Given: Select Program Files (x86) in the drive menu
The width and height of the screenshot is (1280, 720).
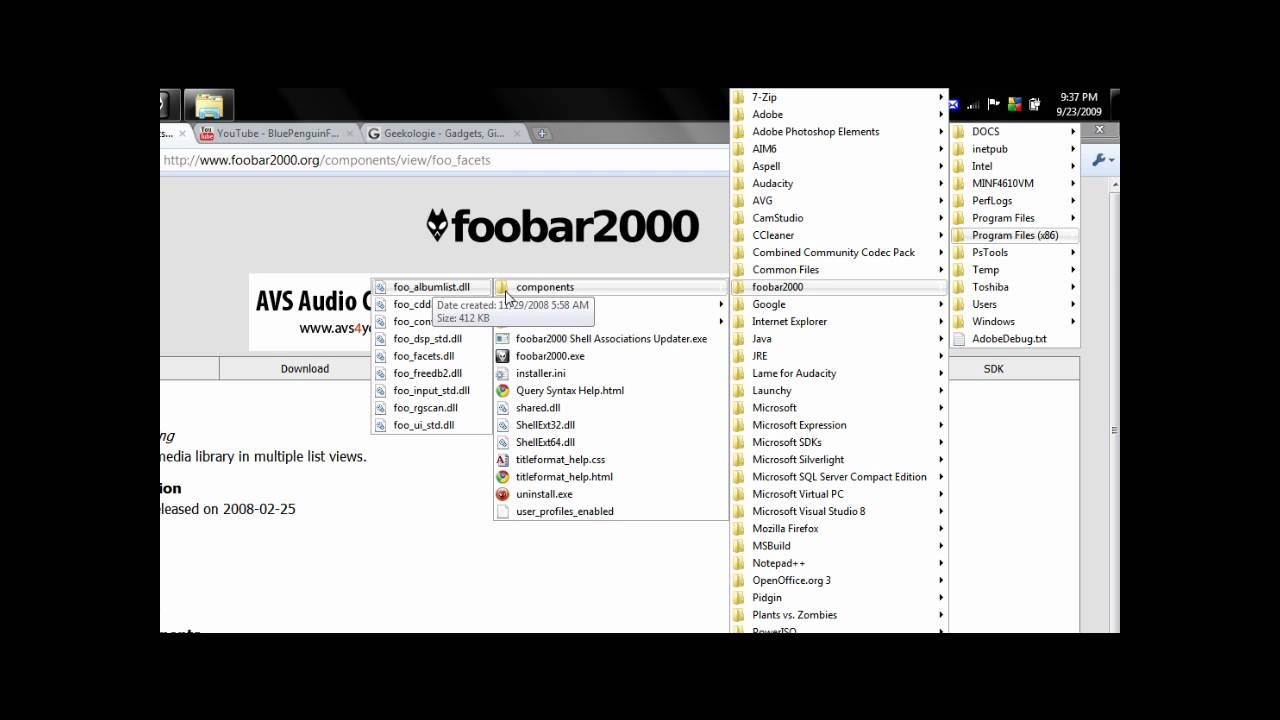Looking at the screenshot, I should (1015, 235).
